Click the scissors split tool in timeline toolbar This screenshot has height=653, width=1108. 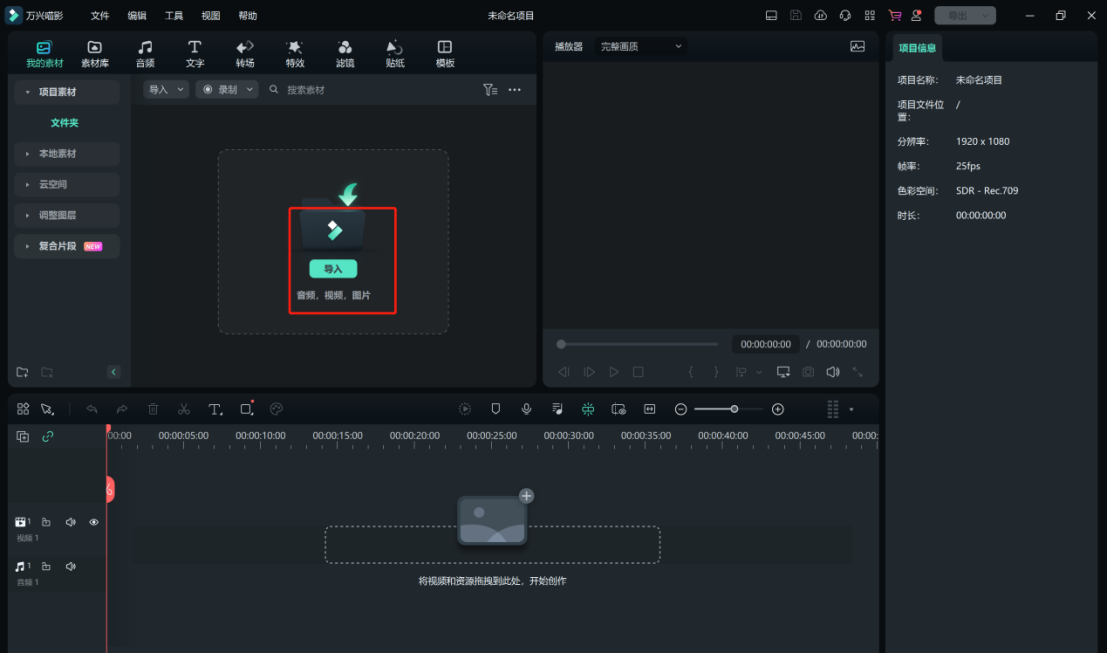(184, 409)
